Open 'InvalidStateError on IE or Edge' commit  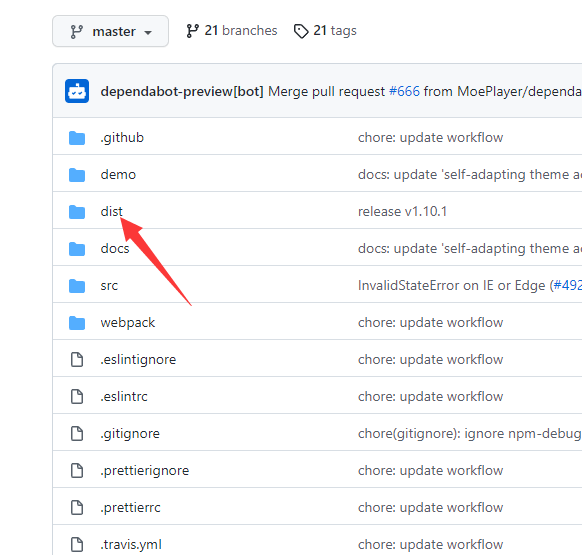453,285
